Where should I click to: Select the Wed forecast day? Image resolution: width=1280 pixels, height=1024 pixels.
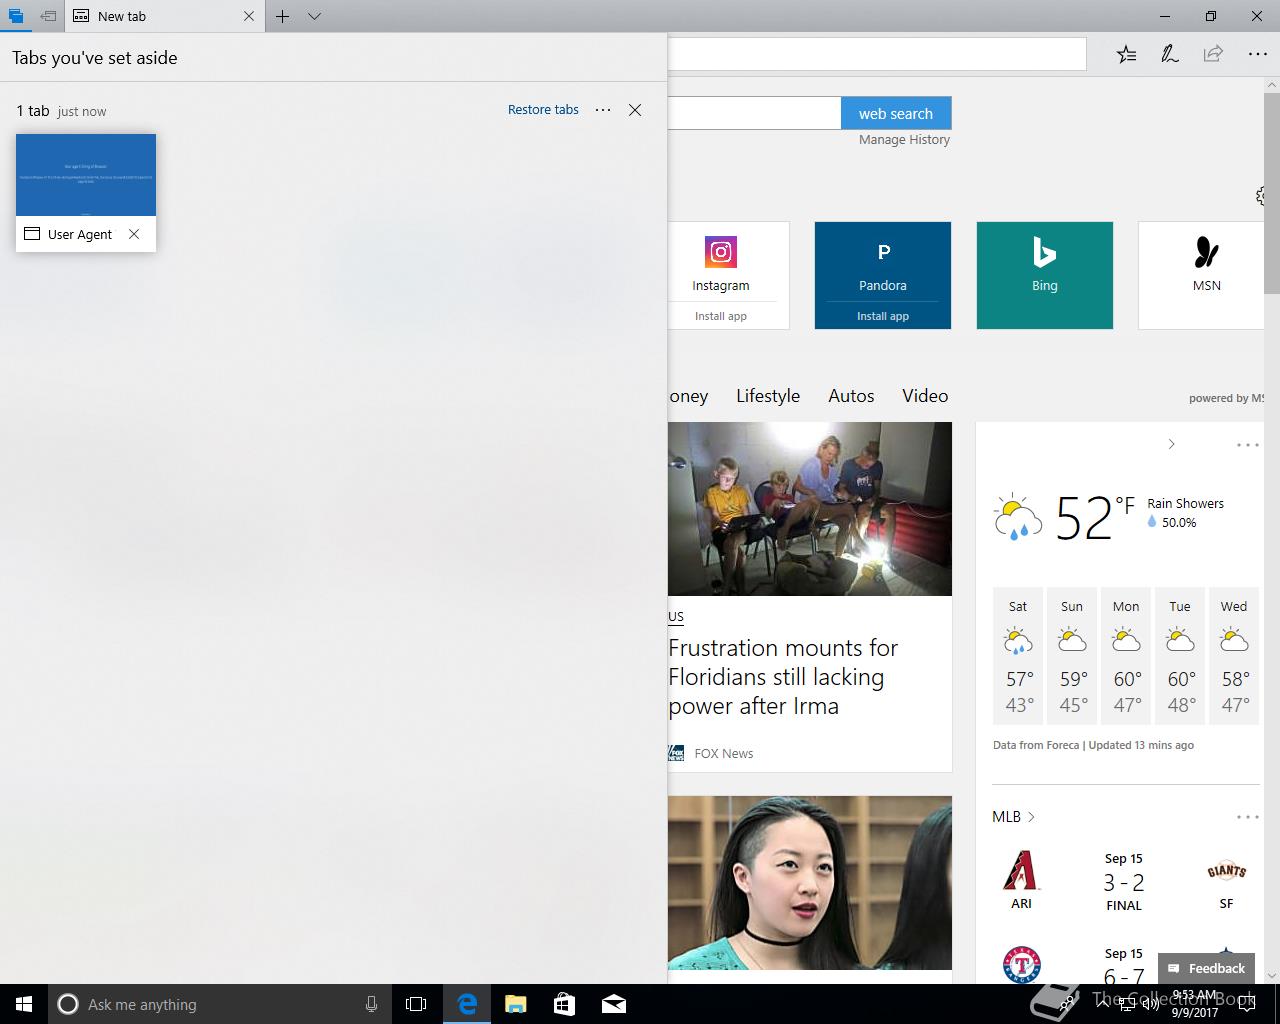coord(1234,656)
